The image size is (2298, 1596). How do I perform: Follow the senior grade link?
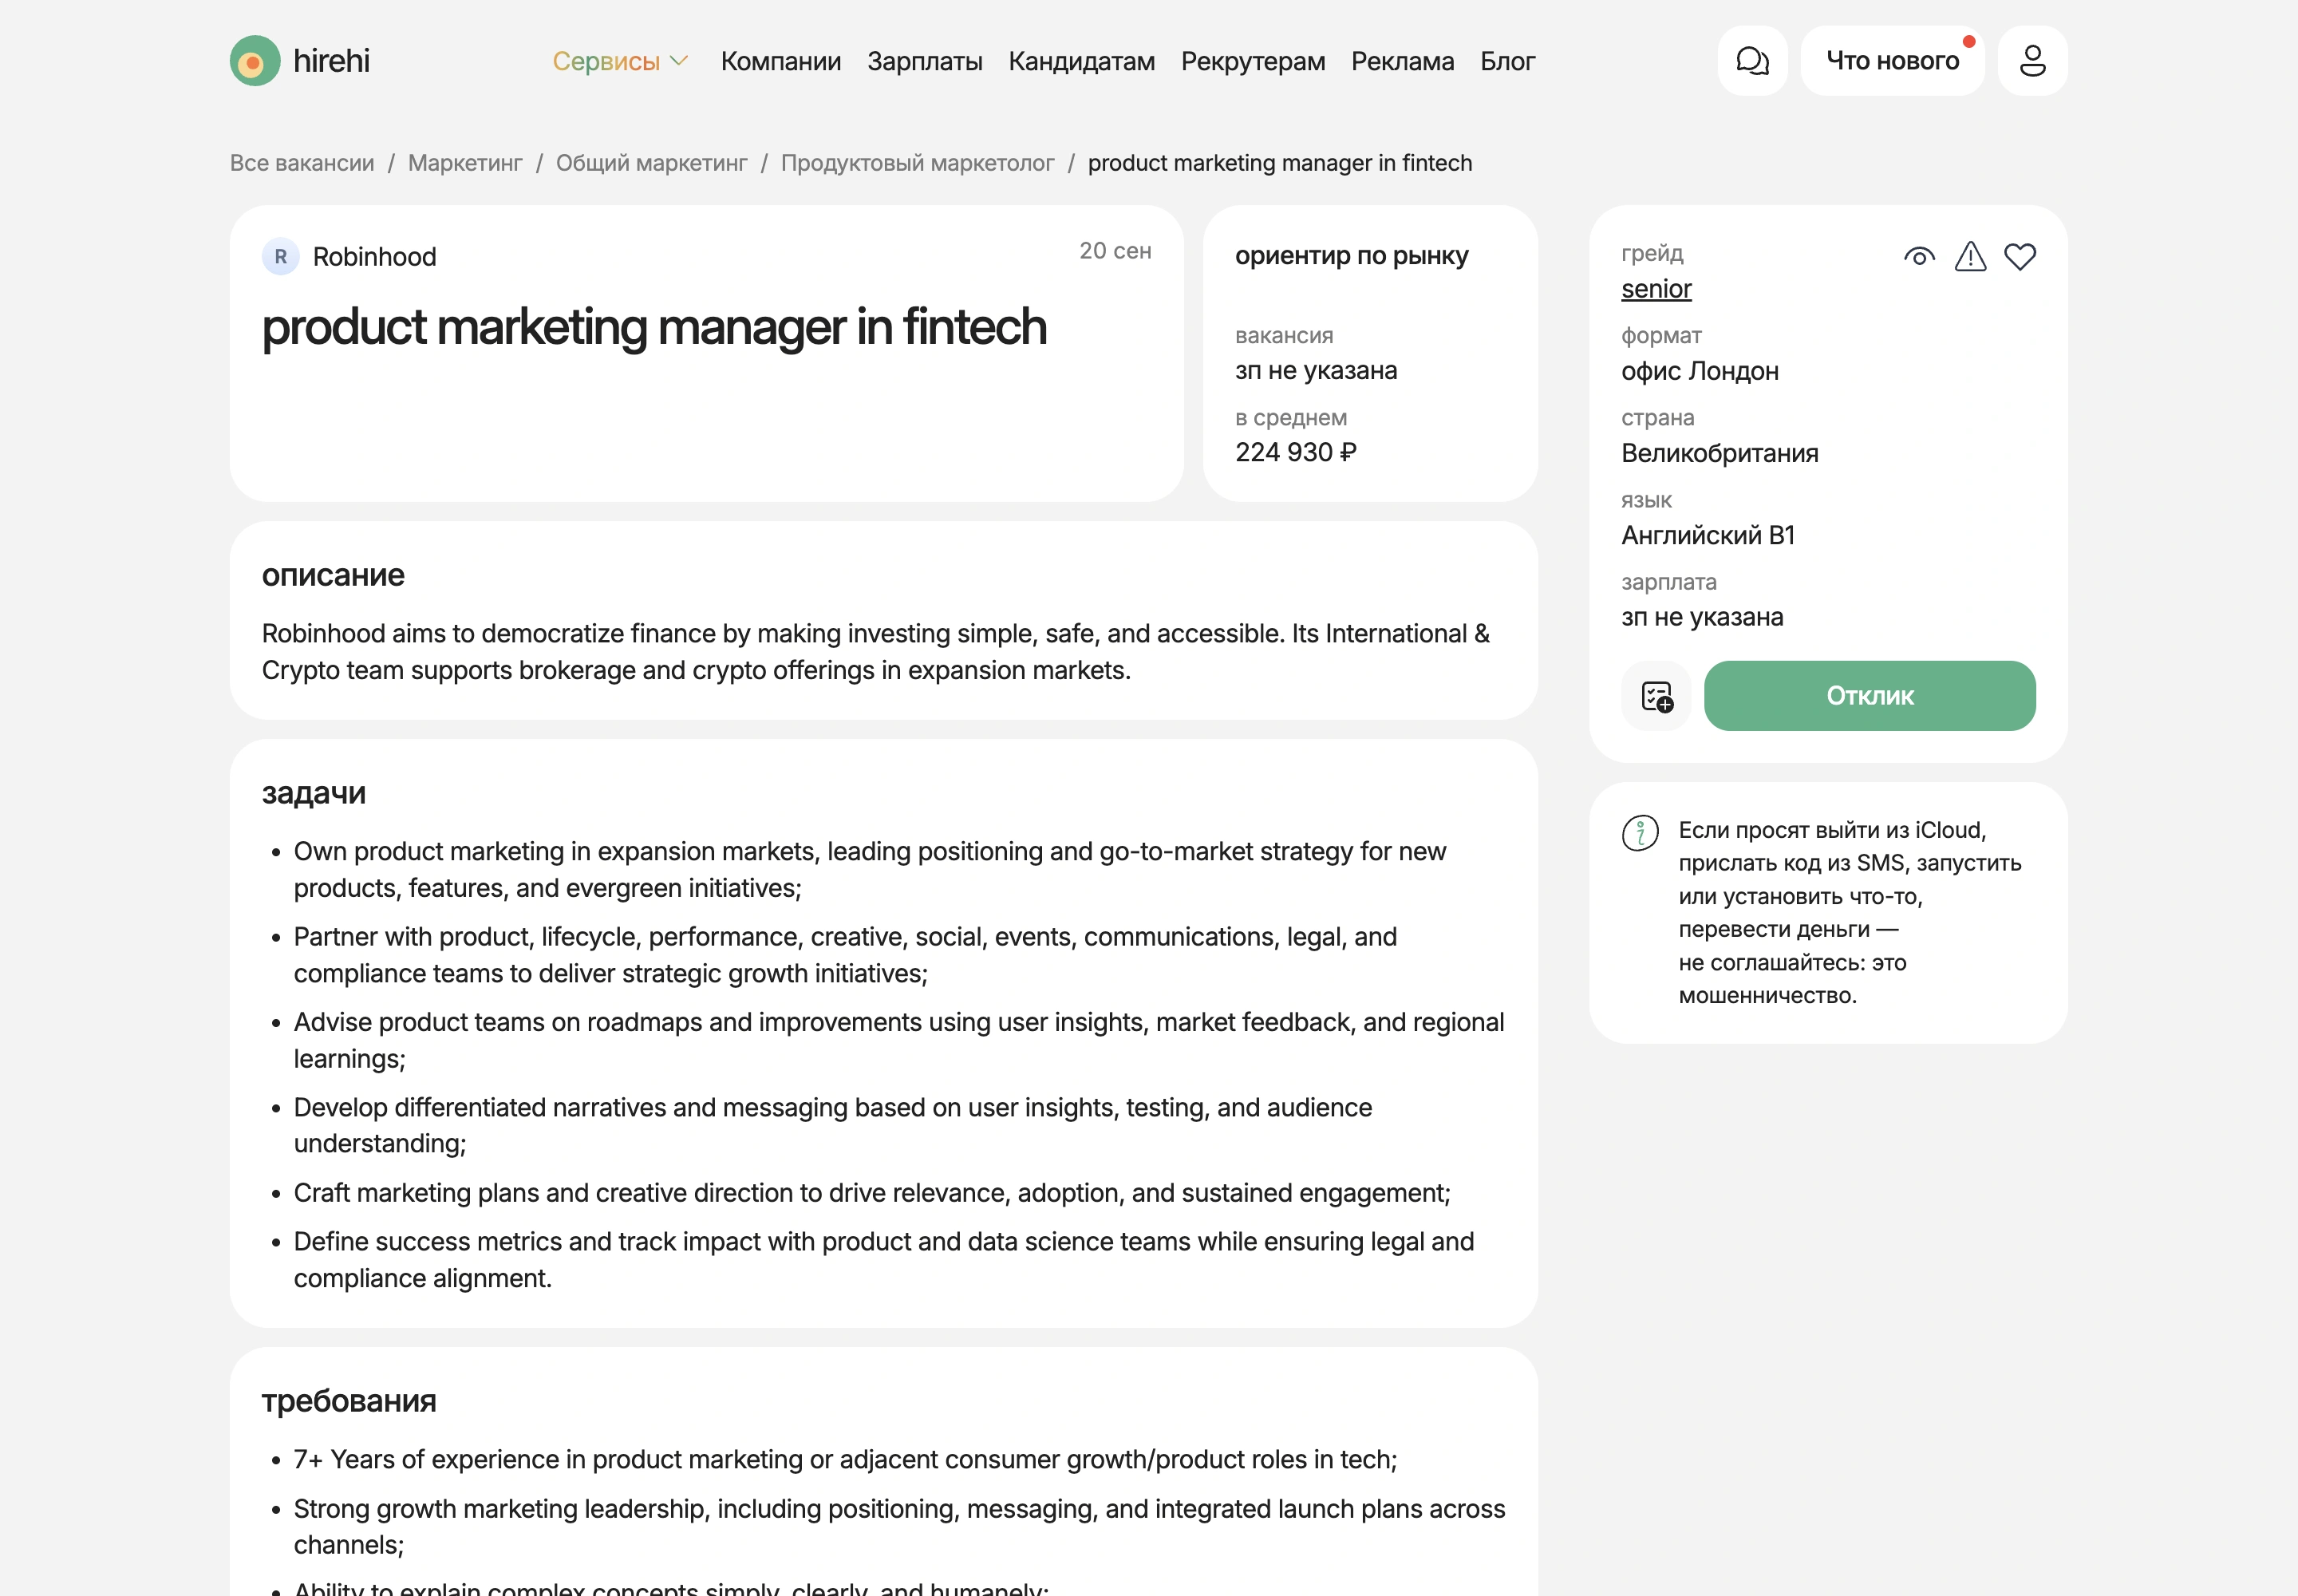point(1656,289)
